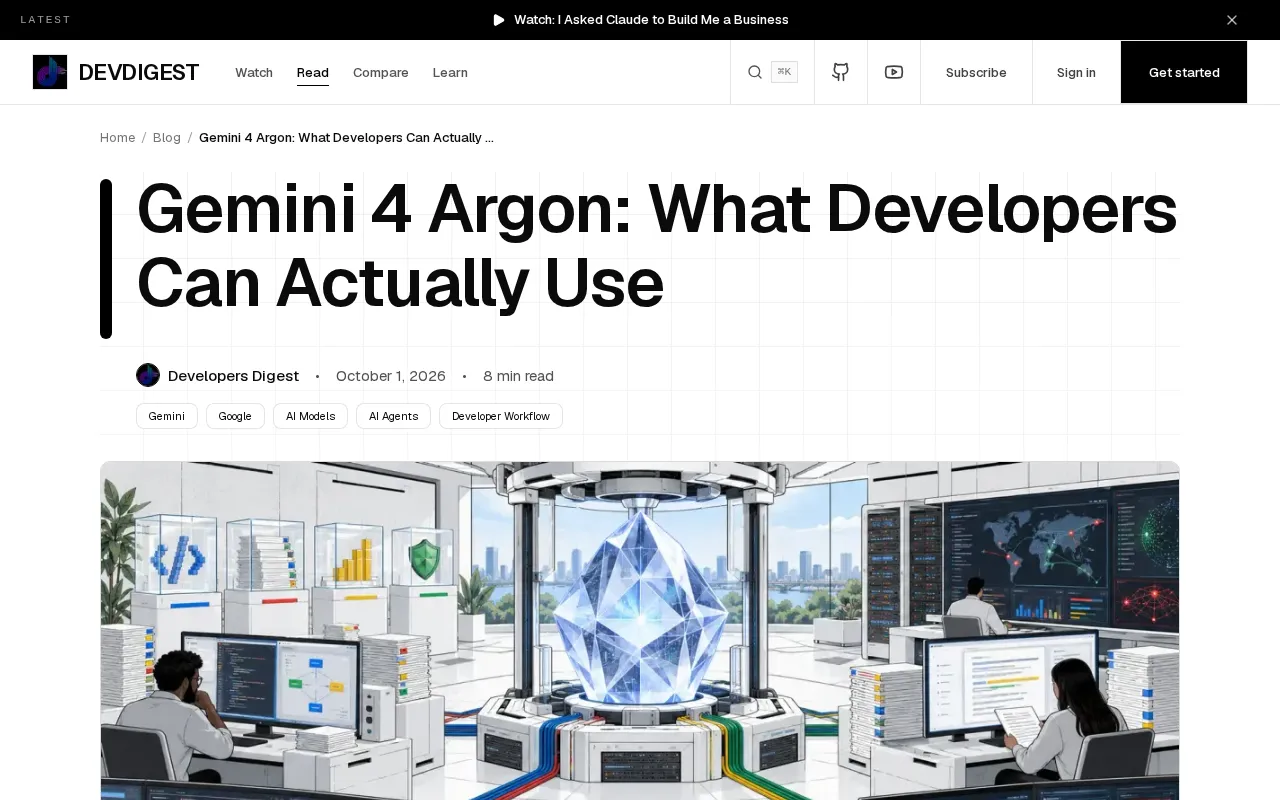Image resolution: width=1280 pixels, height=800 pixels.
Task: Select the AI Agents tag
Action: [x=393, y=416]
